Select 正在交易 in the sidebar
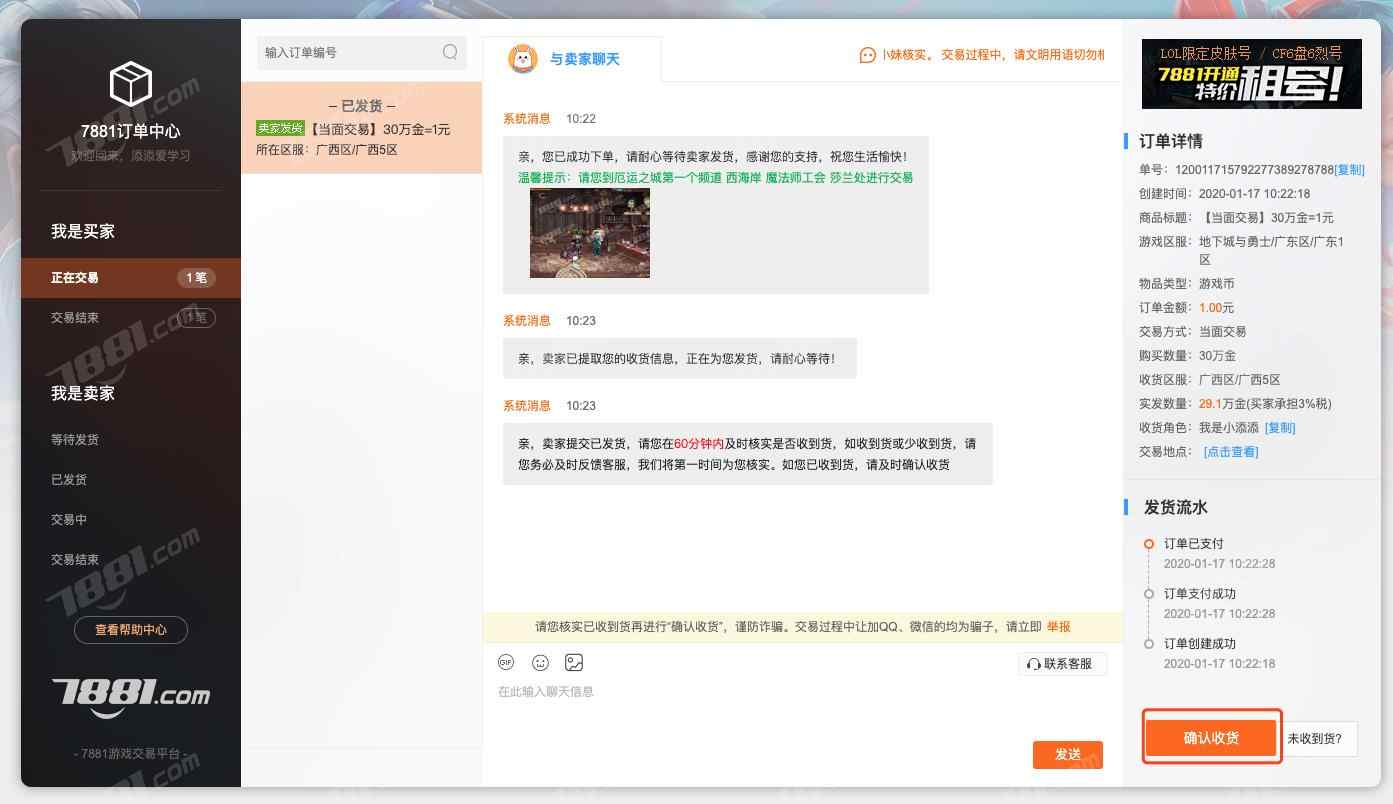The width and height of the screenshot is (1393, 804). pyautogui.click(x=131, y=278)
